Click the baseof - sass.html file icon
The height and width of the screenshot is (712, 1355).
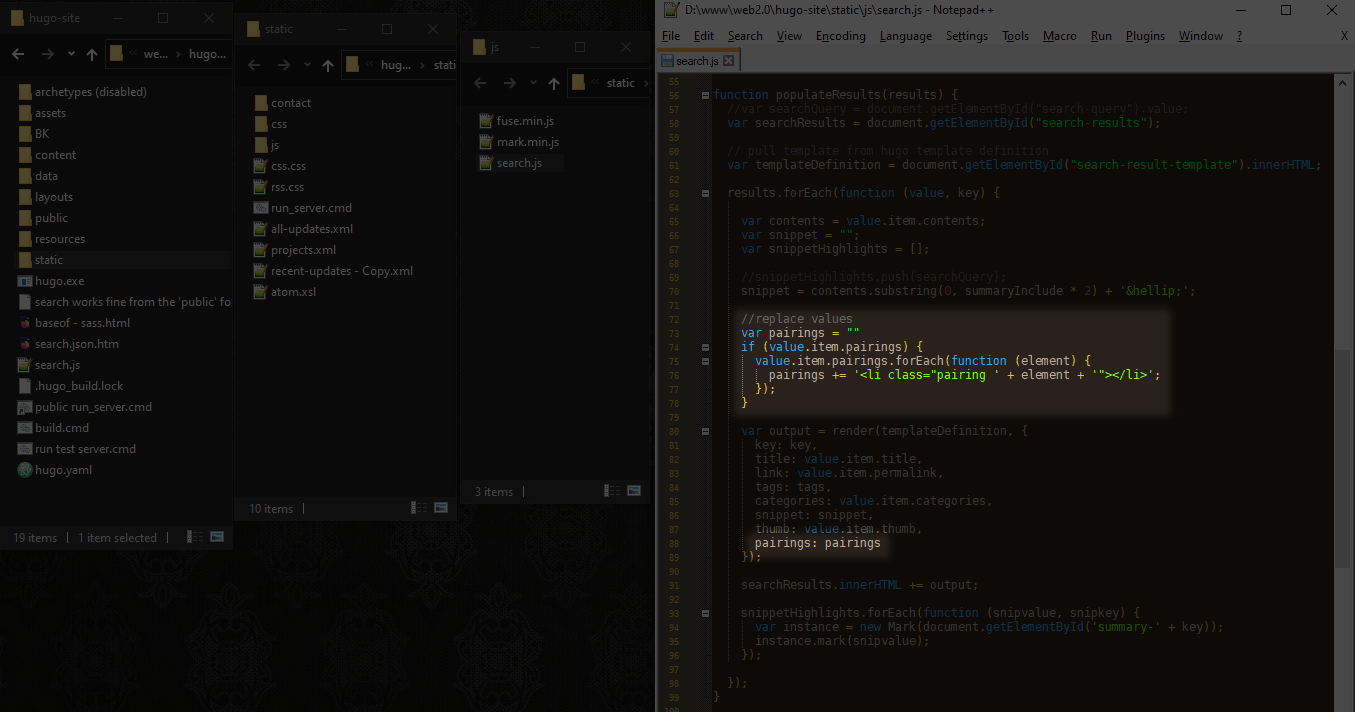coord(25,323)
